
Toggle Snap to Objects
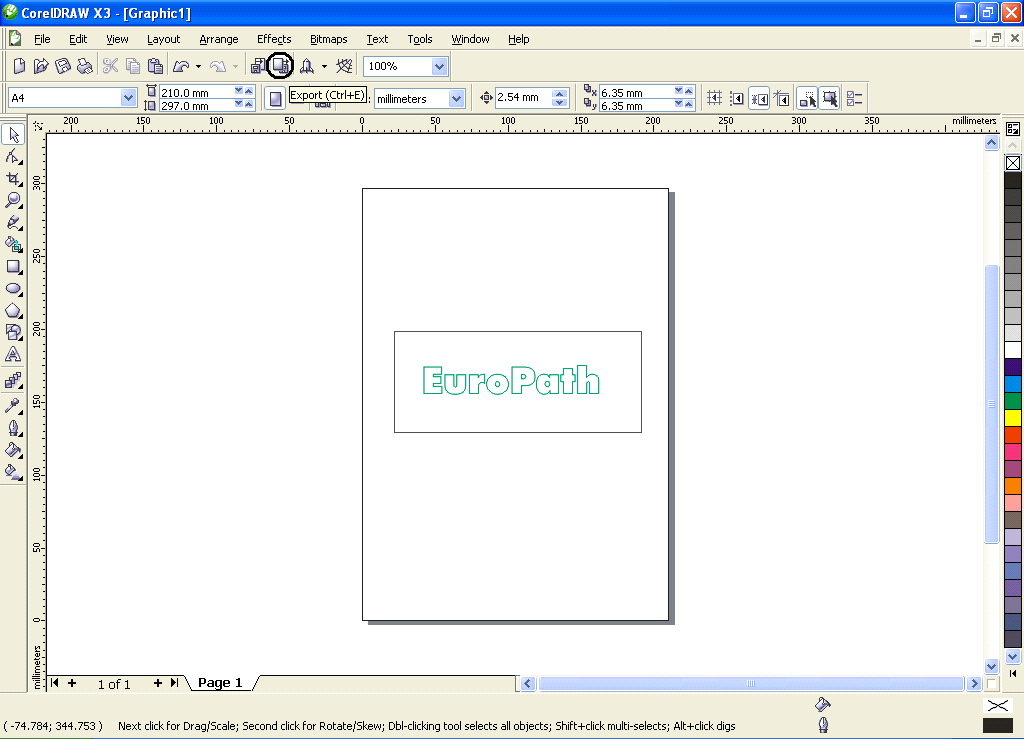[x=759, y=99]
